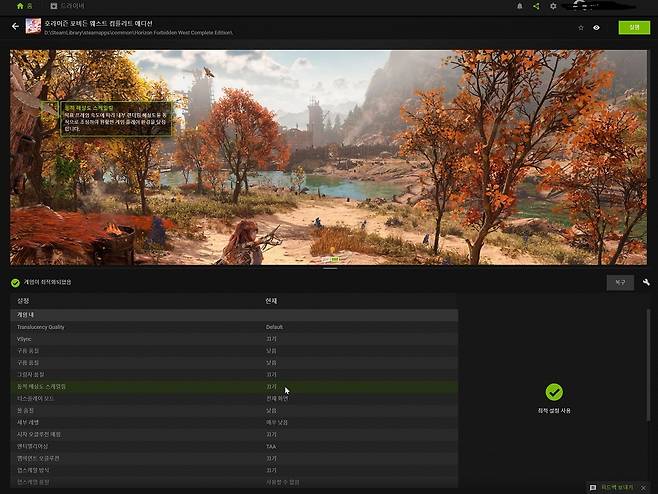The height and width of the screenshot is (494, 658).
Task: Select the highlighted 동적 해상도 스케일링 row
Action: pyautogui.click(x=234, y=387)
